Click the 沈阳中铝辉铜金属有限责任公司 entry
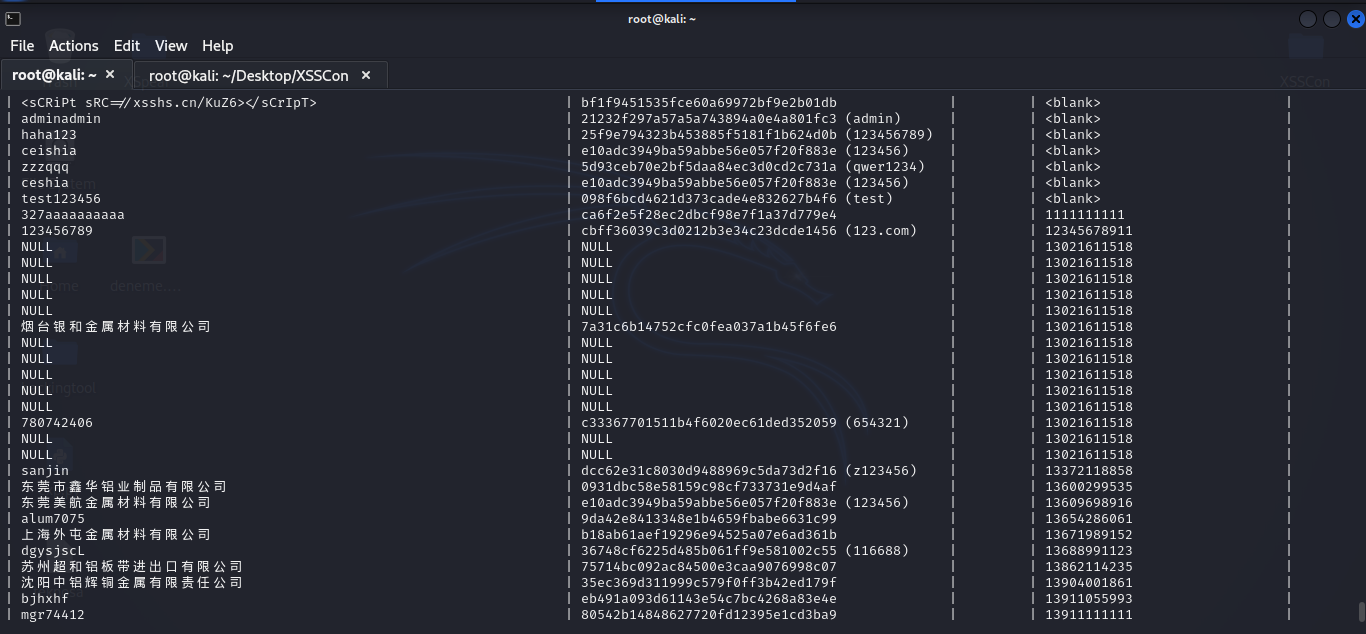1366x634 pixels. 132,583
